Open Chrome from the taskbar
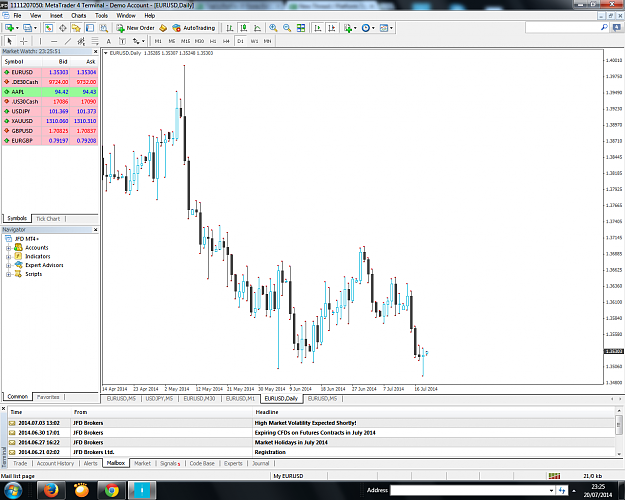 112,490
